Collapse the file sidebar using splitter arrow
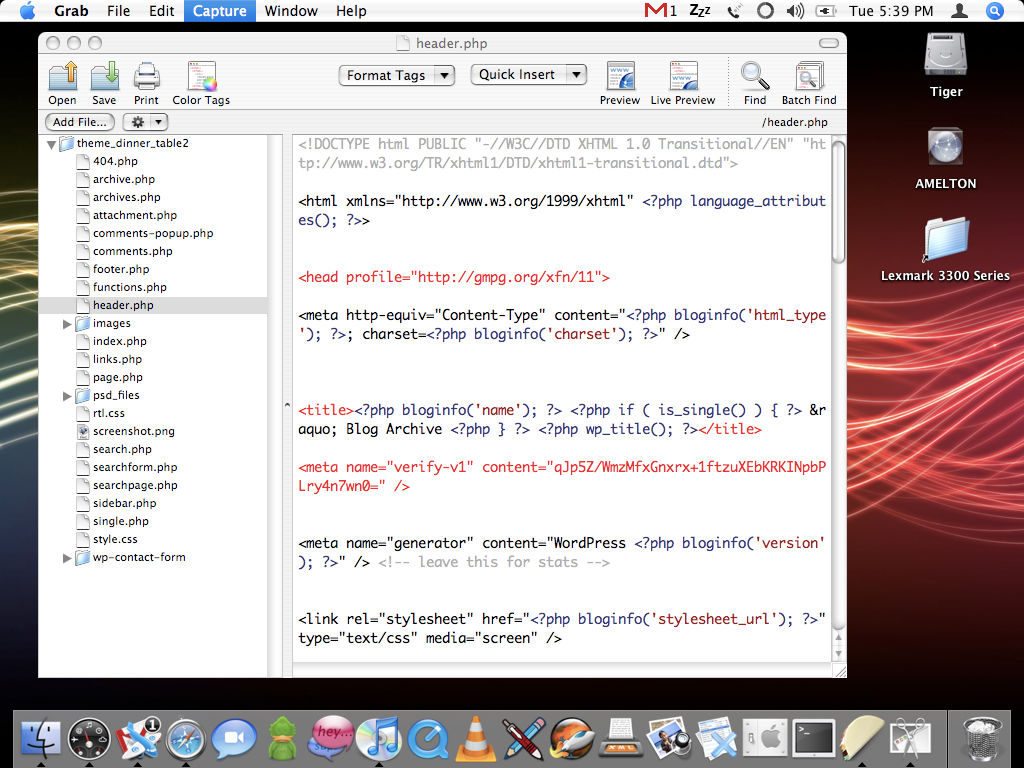Viewport: 1024px width, 768px height. point(287,406)
